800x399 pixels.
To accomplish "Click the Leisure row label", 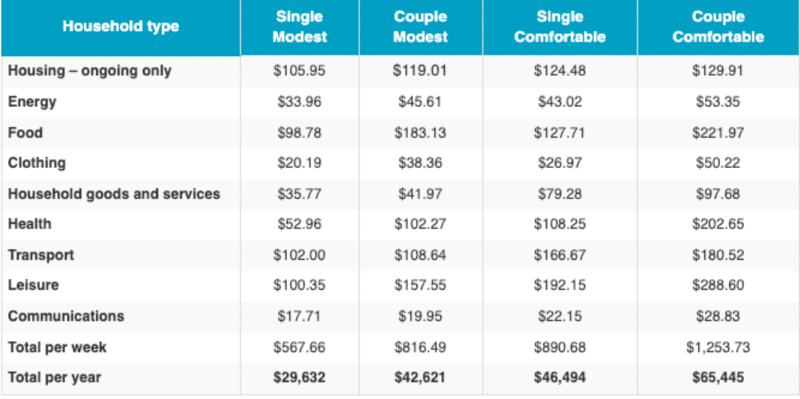I will pos(33,285).
